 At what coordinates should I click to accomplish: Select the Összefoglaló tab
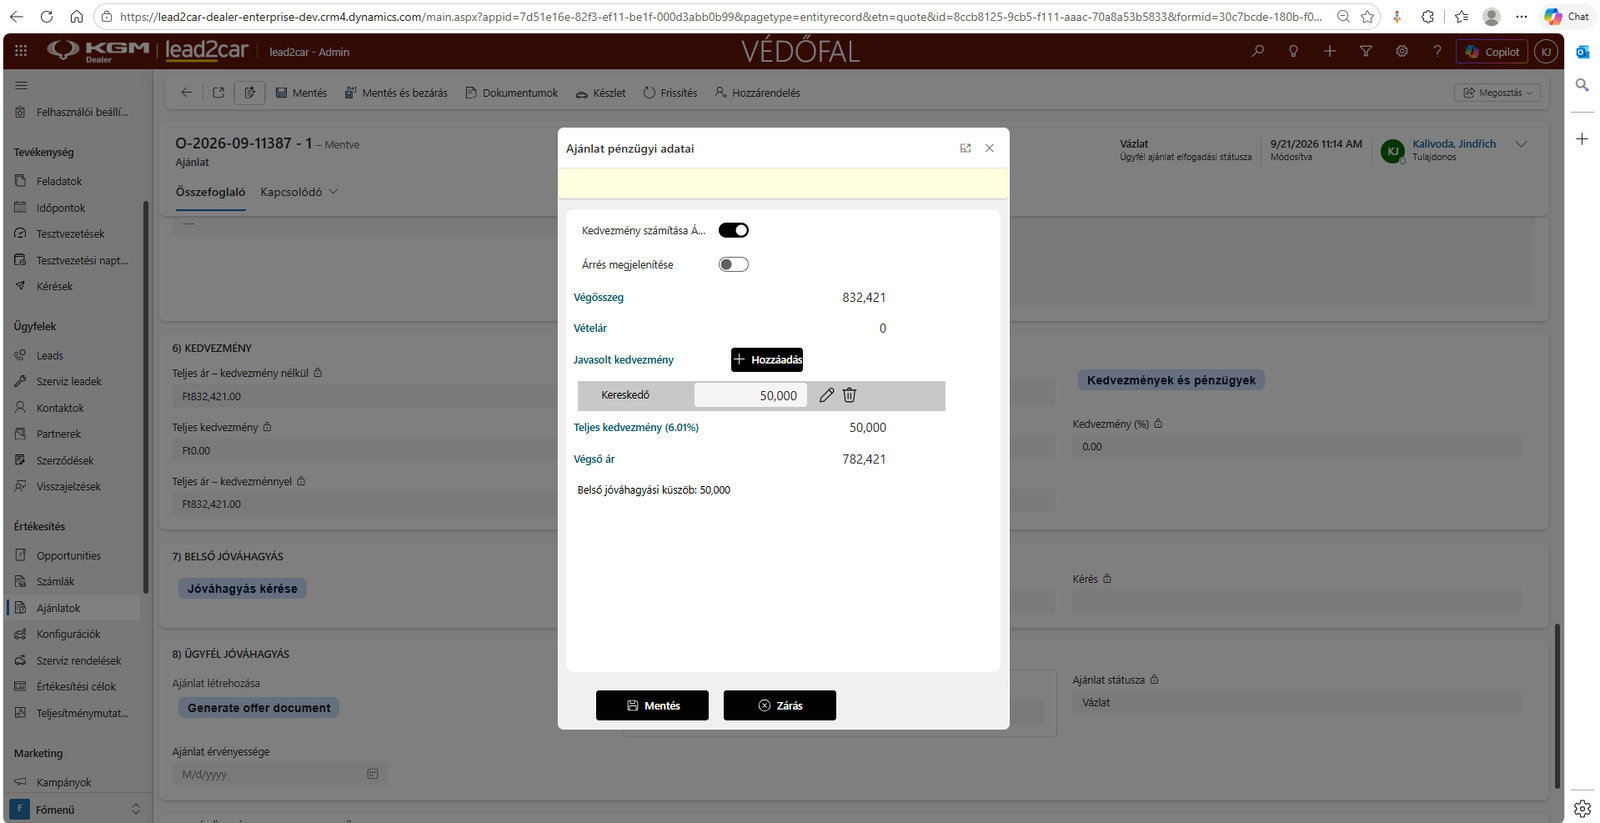pyautogui.click(x=210, y=192)
